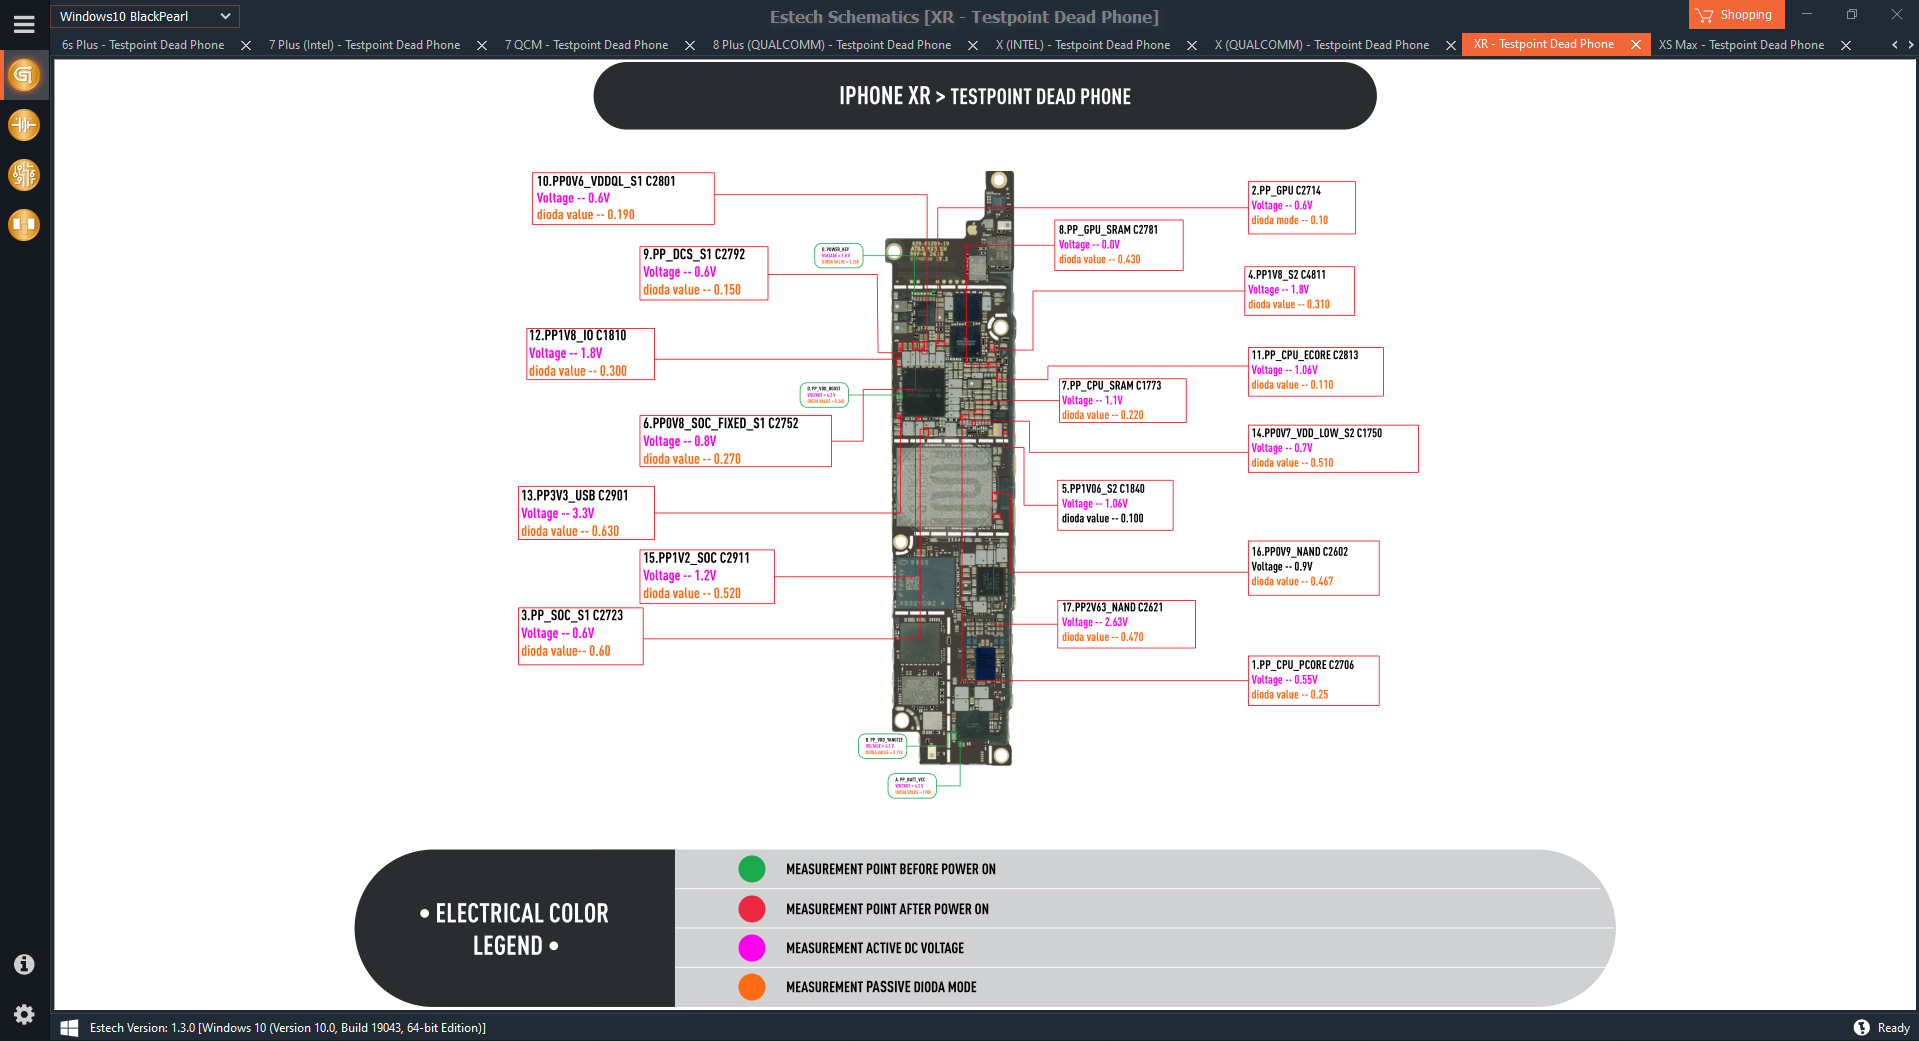Click MEASUREMENT PASSIVE DIODA MODE legend text

[881, 987]
